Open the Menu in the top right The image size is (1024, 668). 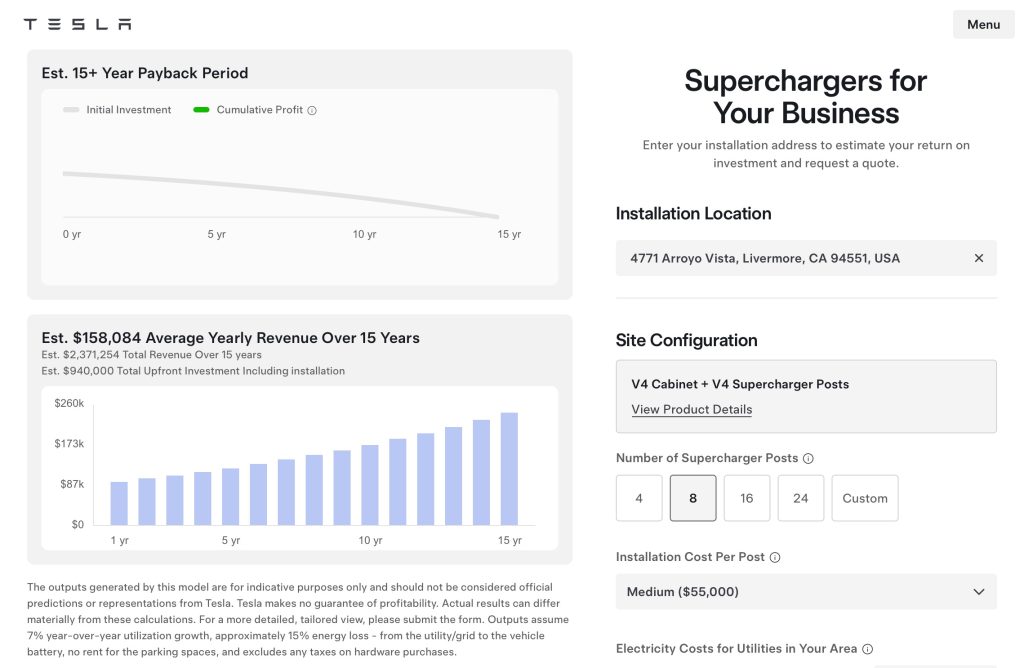(x=983, y=24)
